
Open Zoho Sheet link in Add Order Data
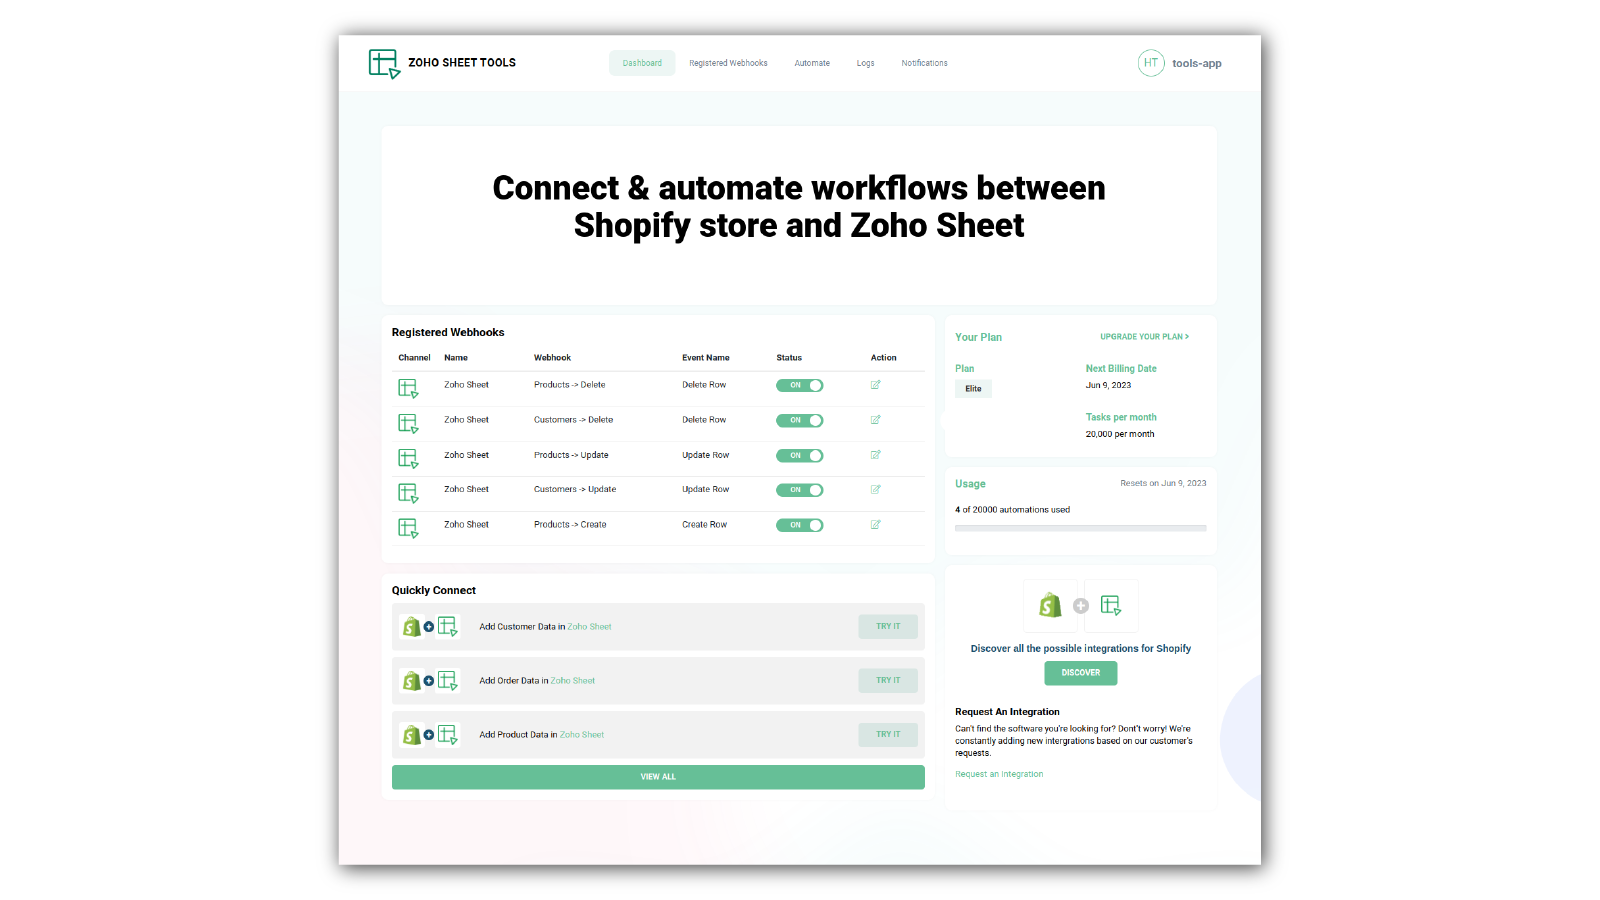pyautogui.click(x=573, y=681)
